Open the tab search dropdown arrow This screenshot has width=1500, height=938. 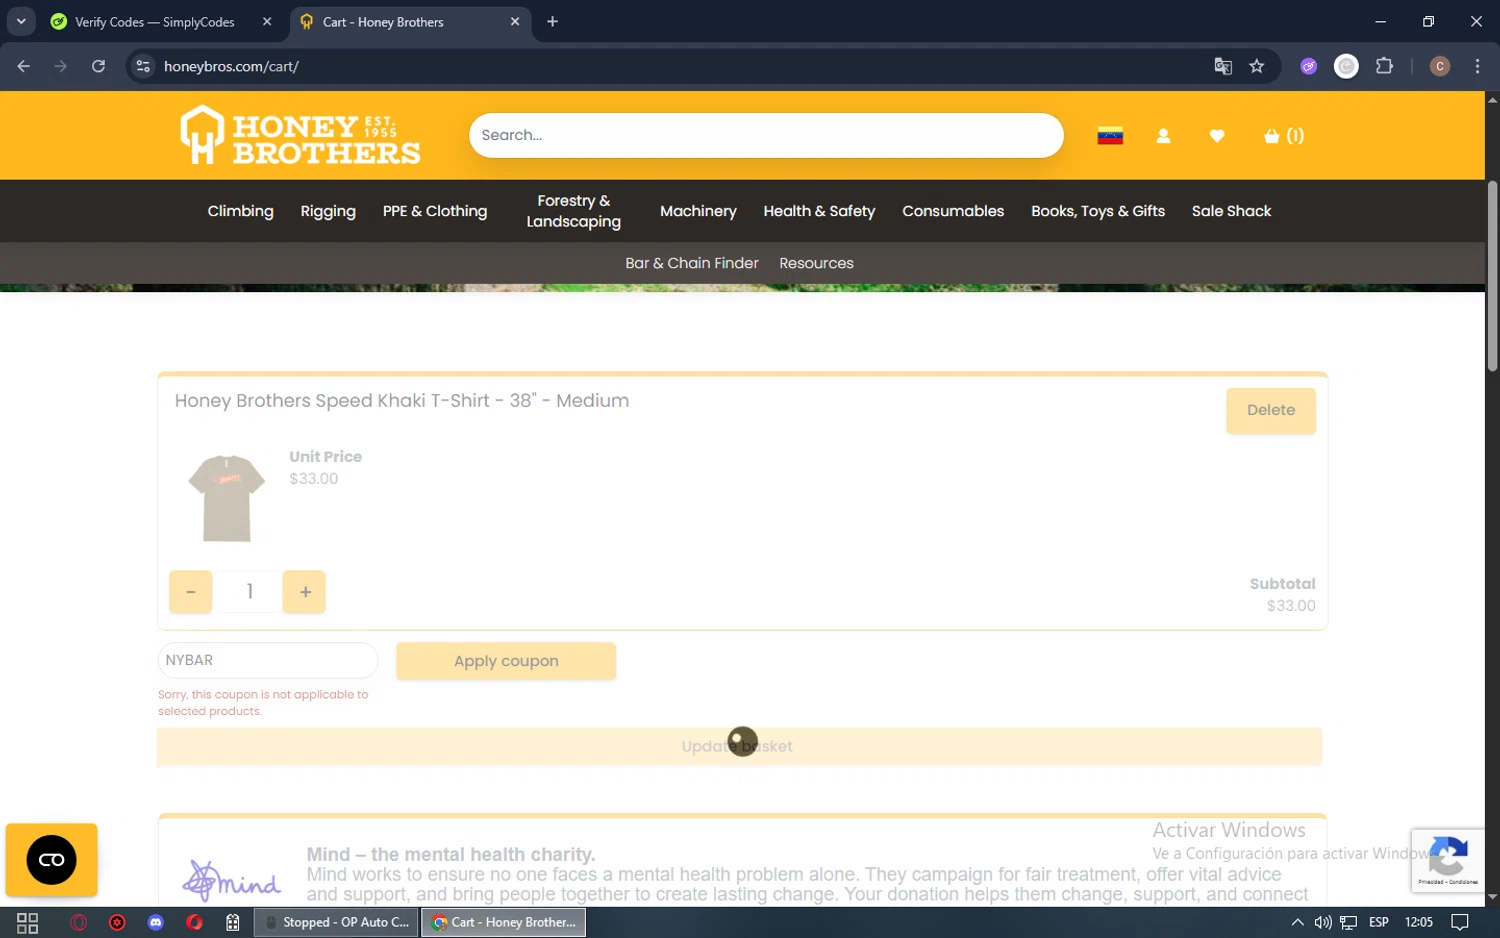[21, 21]
